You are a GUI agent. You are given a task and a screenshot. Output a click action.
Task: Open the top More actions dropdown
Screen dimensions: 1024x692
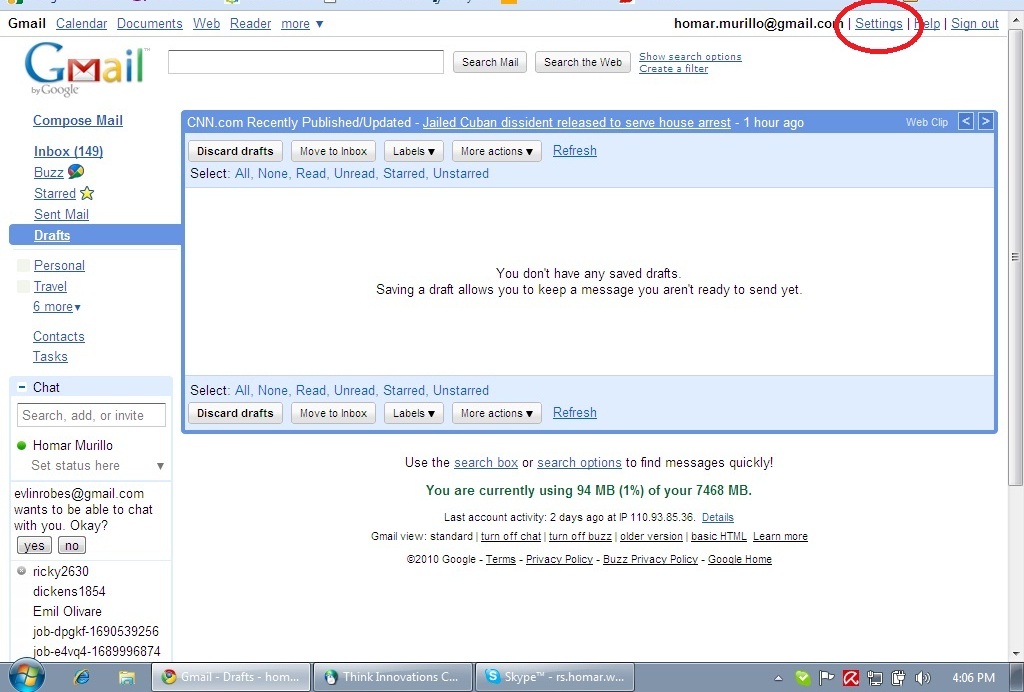point(496,151)
